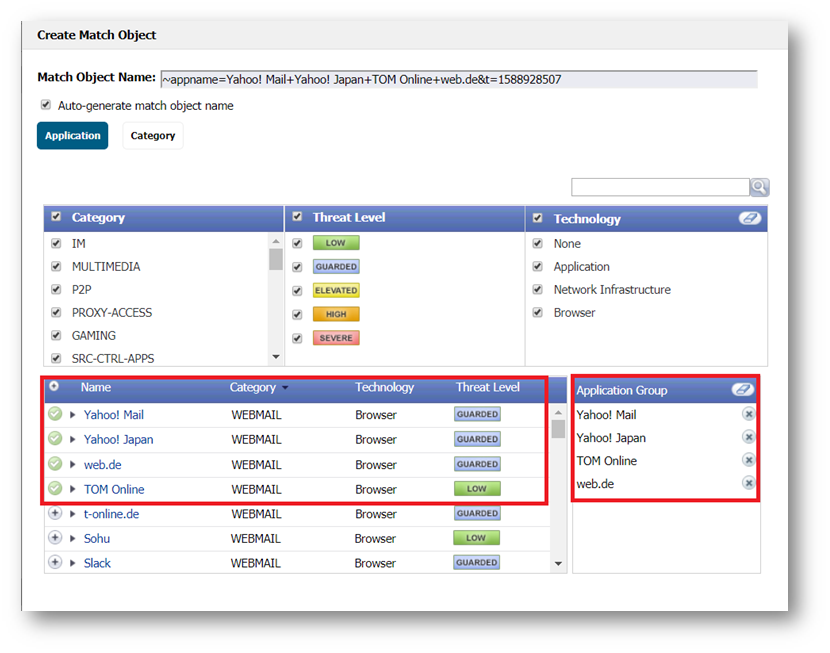This screenshot has width=830, height=653.
Task: Remove Yahoo! Mail from Application Group
Action: (x=748, y=415)
